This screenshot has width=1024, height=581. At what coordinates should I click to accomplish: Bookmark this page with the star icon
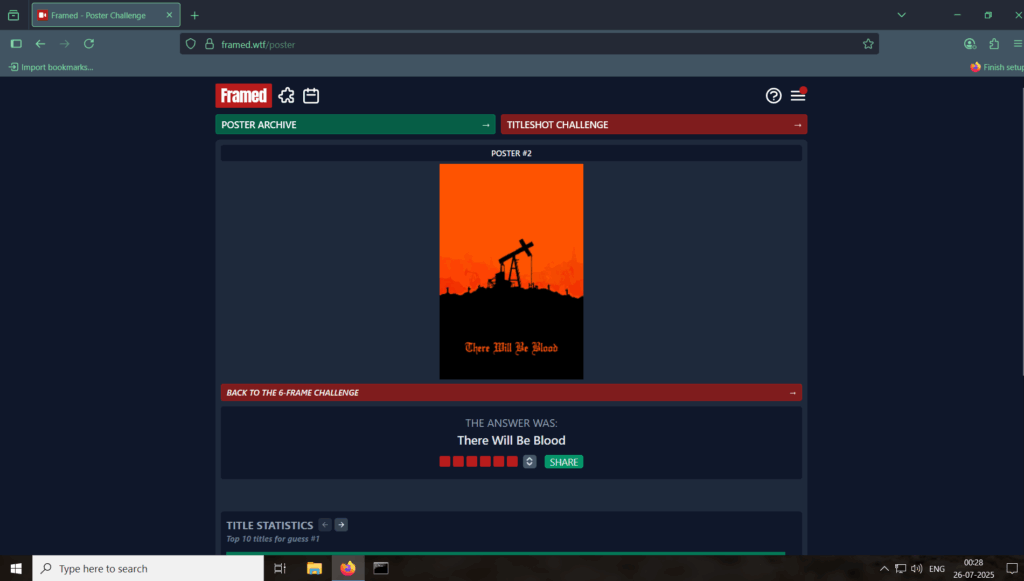click(868, 44)
